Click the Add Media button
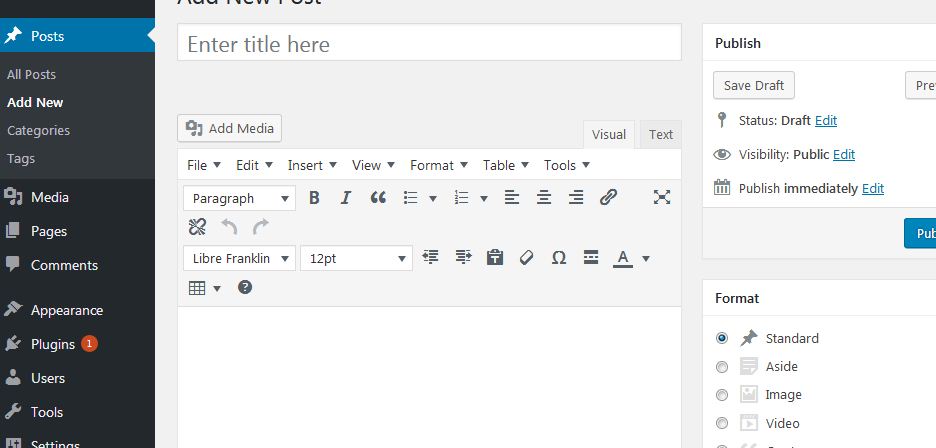 (x=229, y=128)
